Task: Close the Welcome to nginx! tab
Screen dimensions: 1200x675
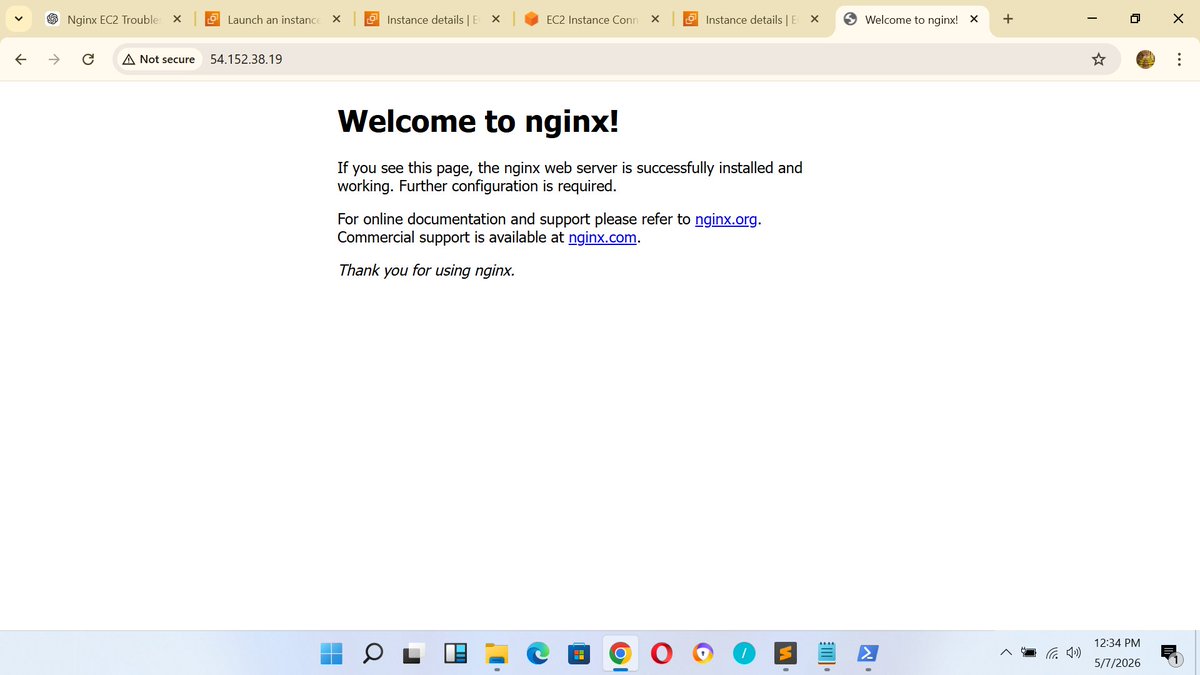Action: tap(974, 19)
